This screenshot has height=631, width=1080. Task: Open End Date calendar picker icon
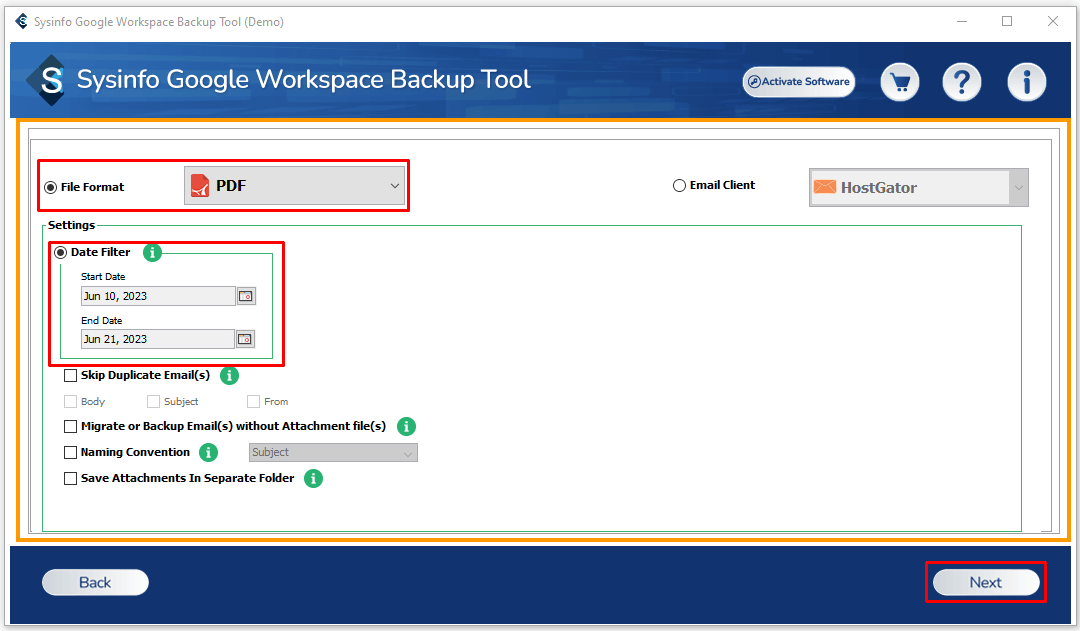click(x=245, y=339)
